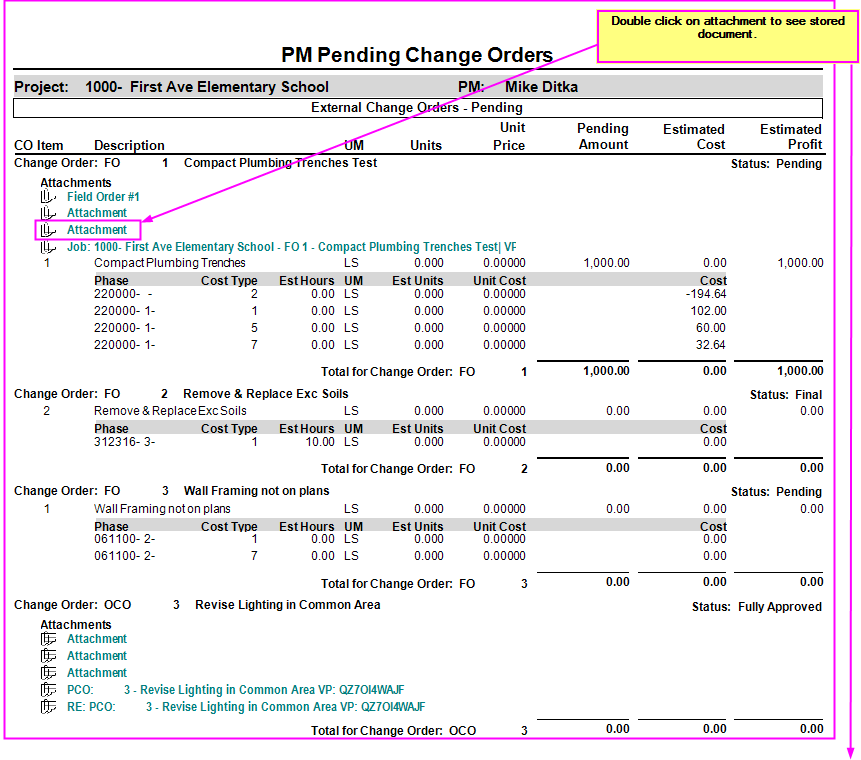Click the Estimated Cost column header
Viewport: 861px width, 760px height.
click(x=694, y=137)
